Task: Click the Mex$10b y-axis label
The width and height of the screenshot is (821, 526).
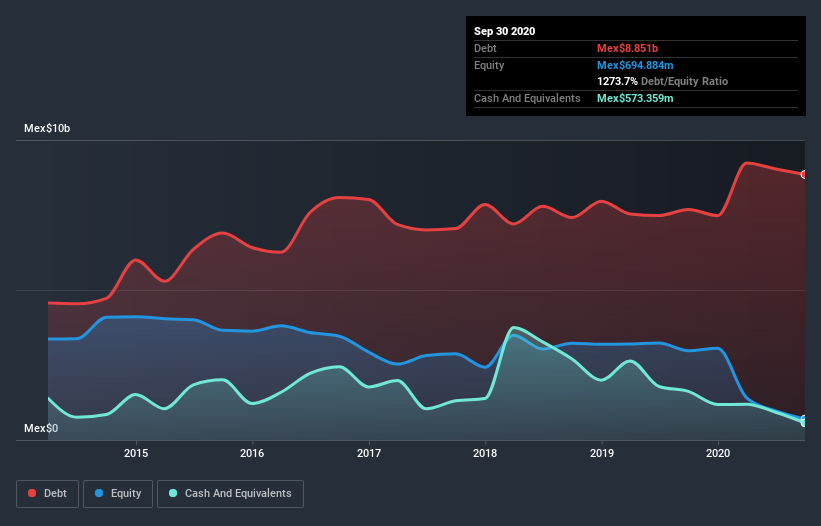Action: pyautogui.click(x=47, y=128)
